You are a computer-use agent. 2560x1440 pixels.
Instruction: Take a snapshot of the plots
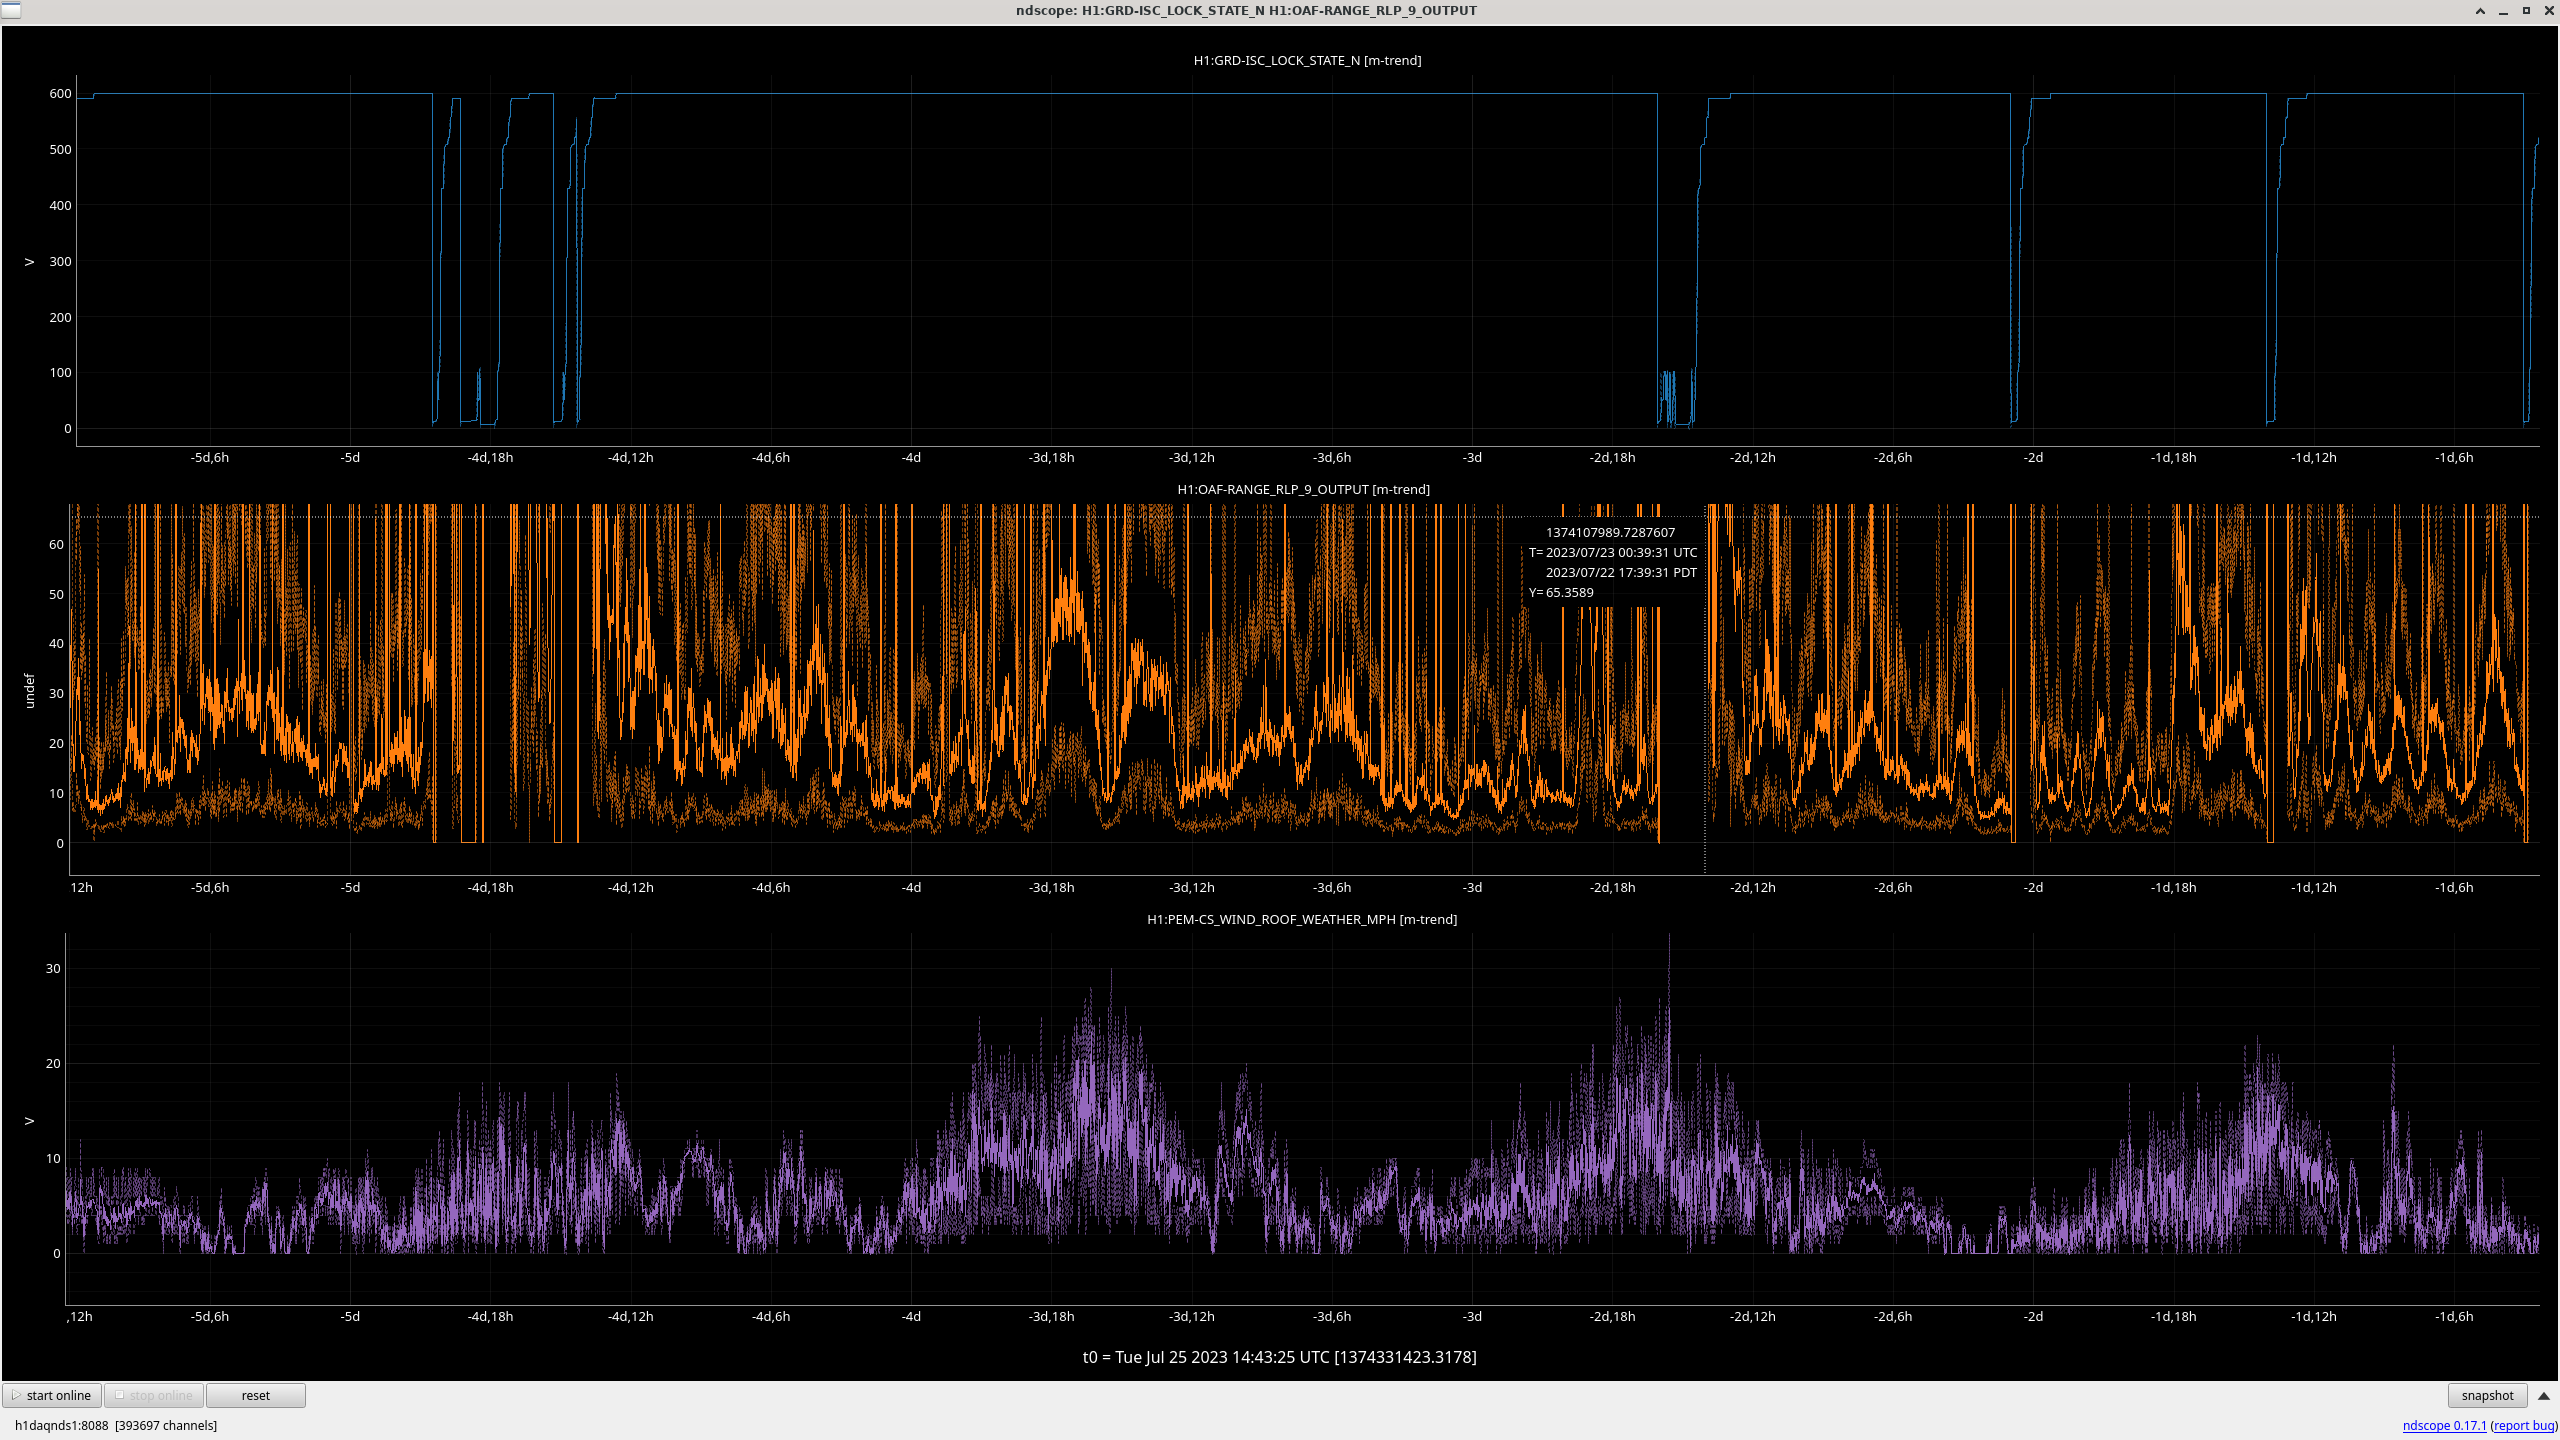[2487, 1396]
